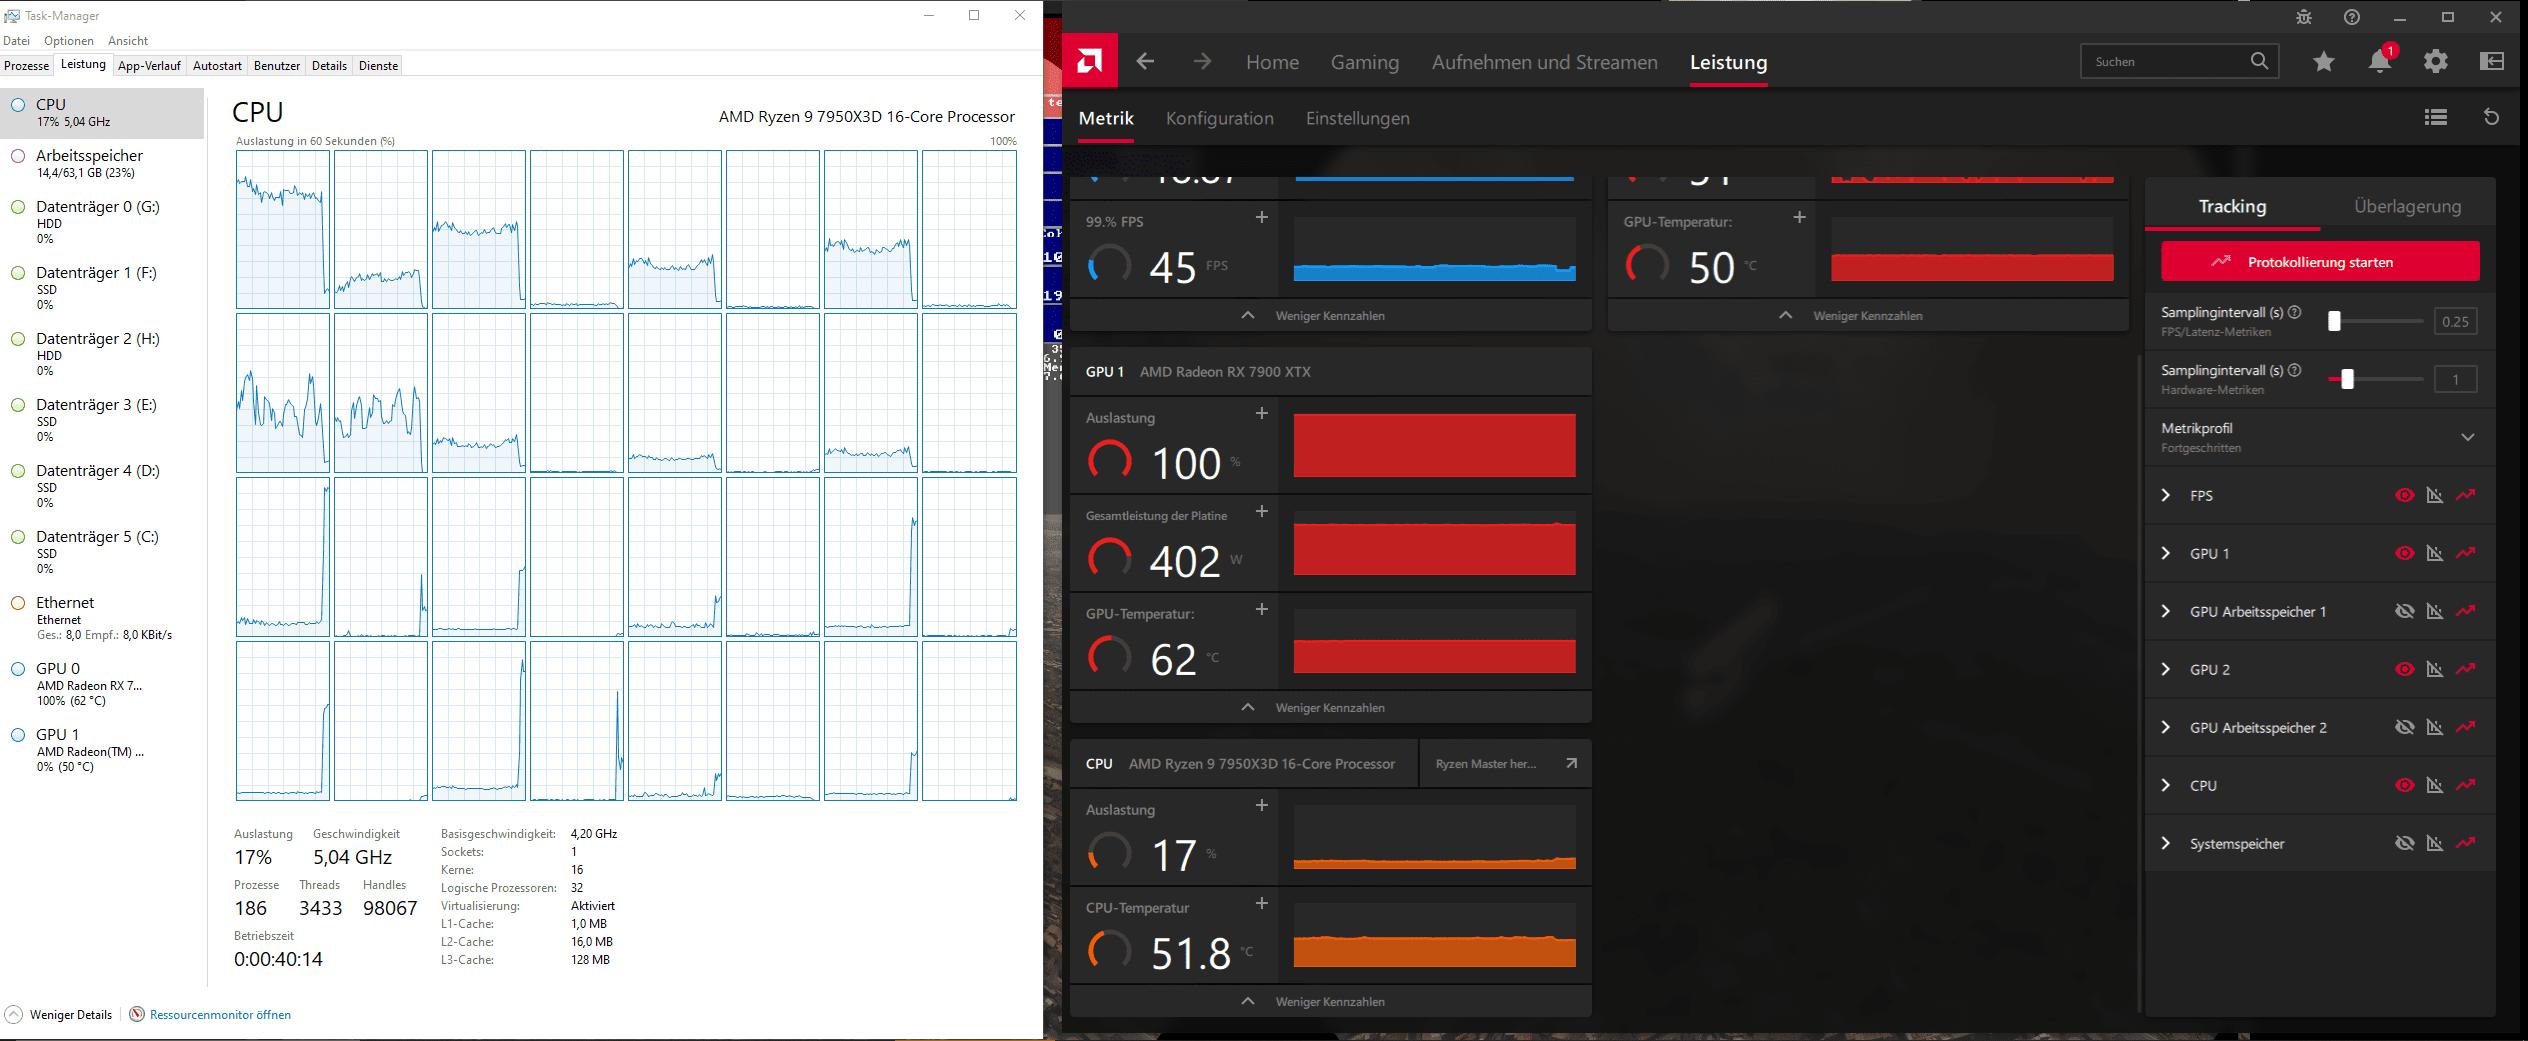Expand the GPU 1 tracking row
This screenshot has width=2528, height=1041.
tap(2166, 553)
